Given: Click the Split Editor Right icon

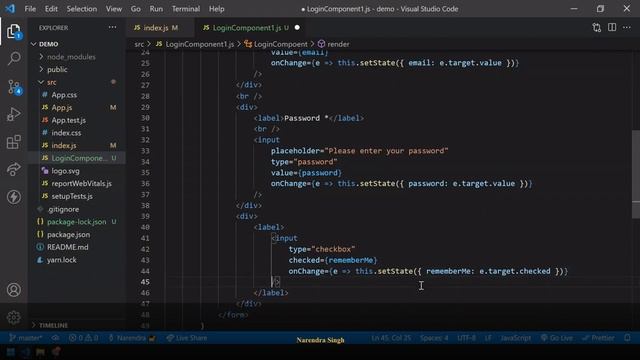Looking at the screenshot, I should click(x=612, y=27).
